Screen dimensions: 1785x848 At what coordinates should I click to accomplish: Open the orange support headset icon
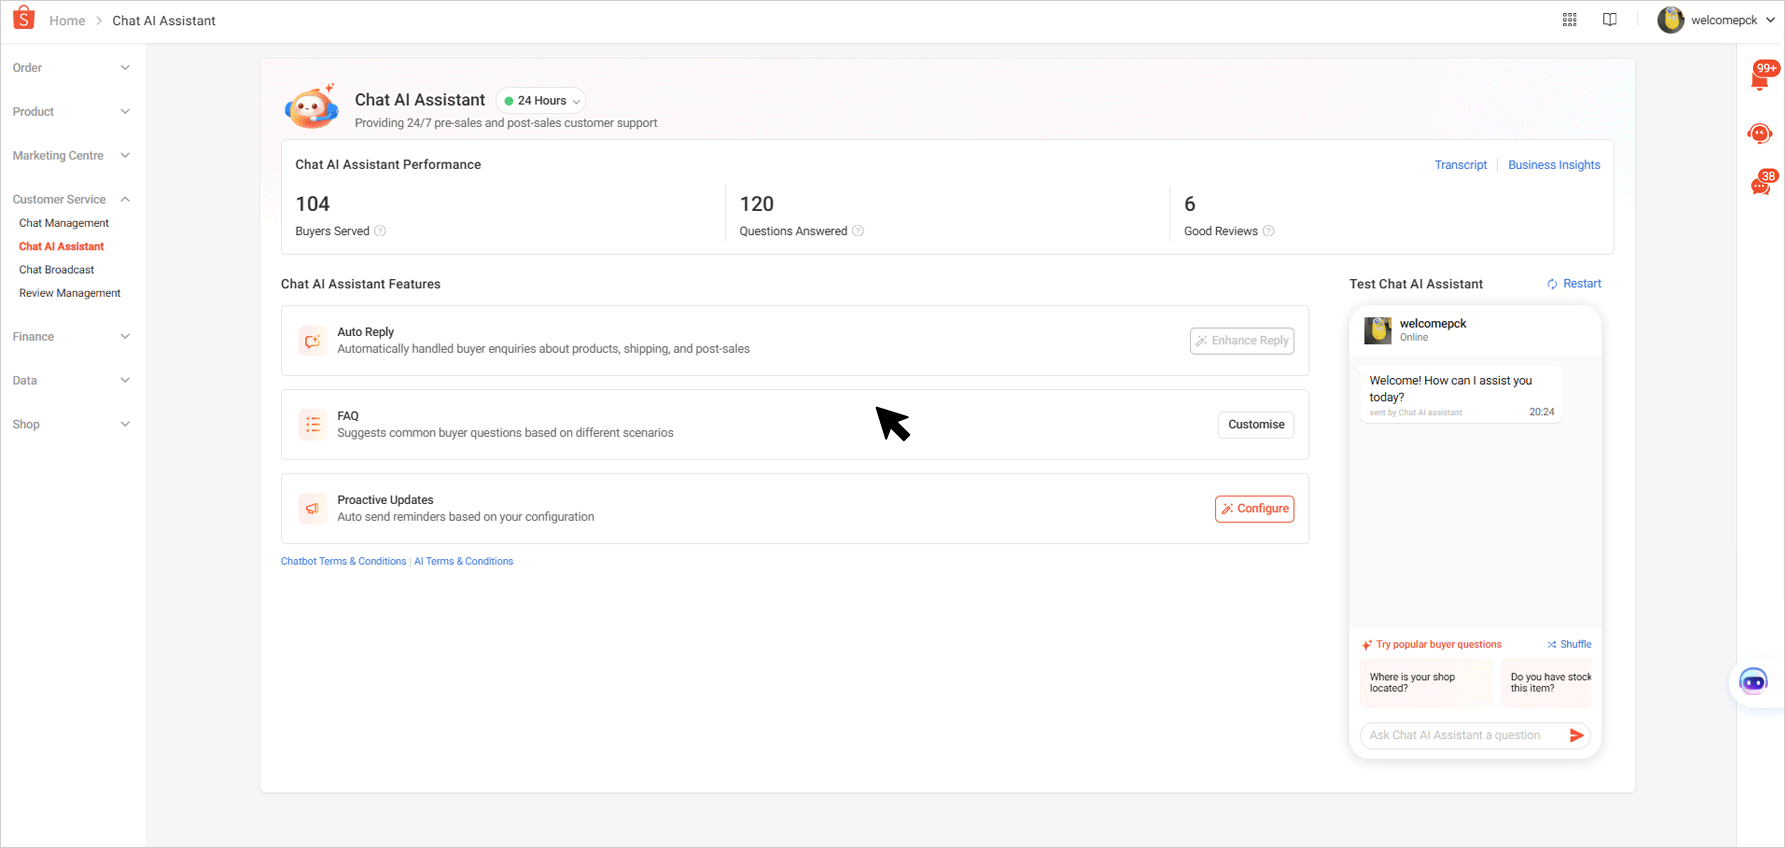click(1760, 133)
